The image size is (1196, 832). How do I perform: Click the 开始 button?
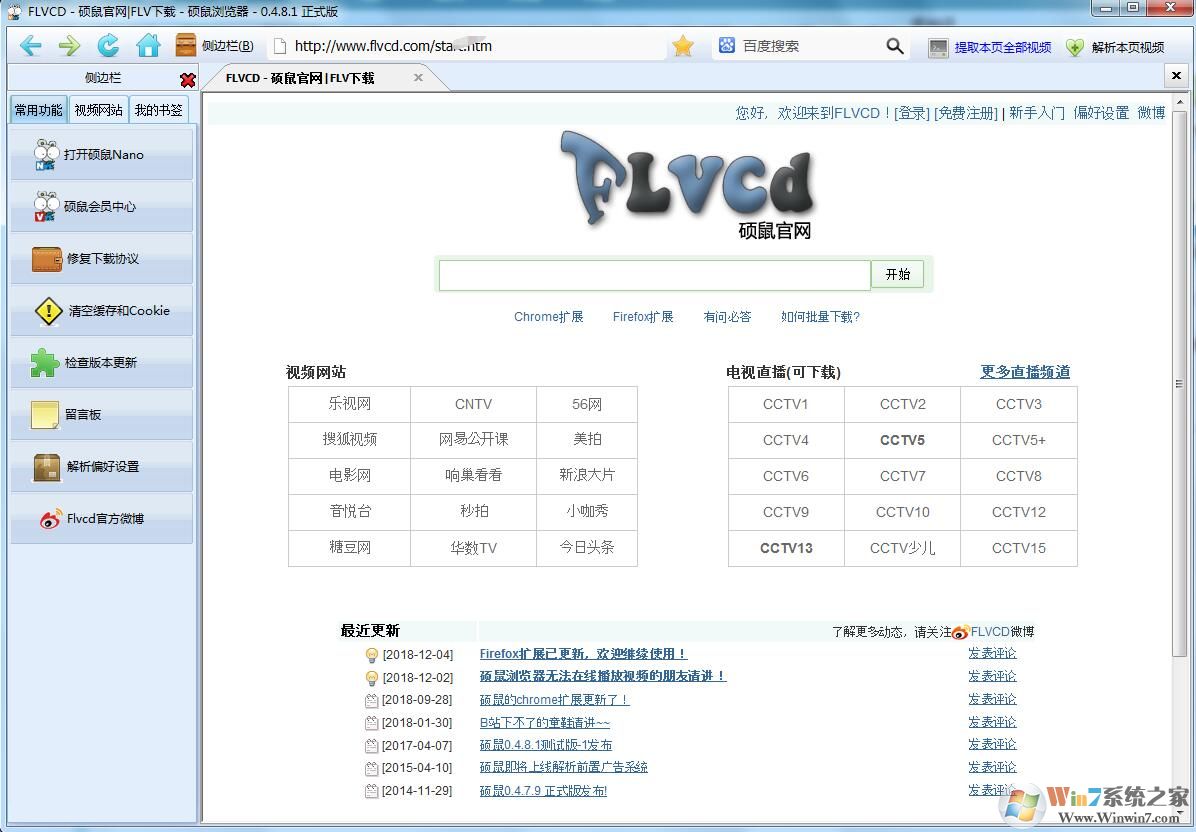897,275
